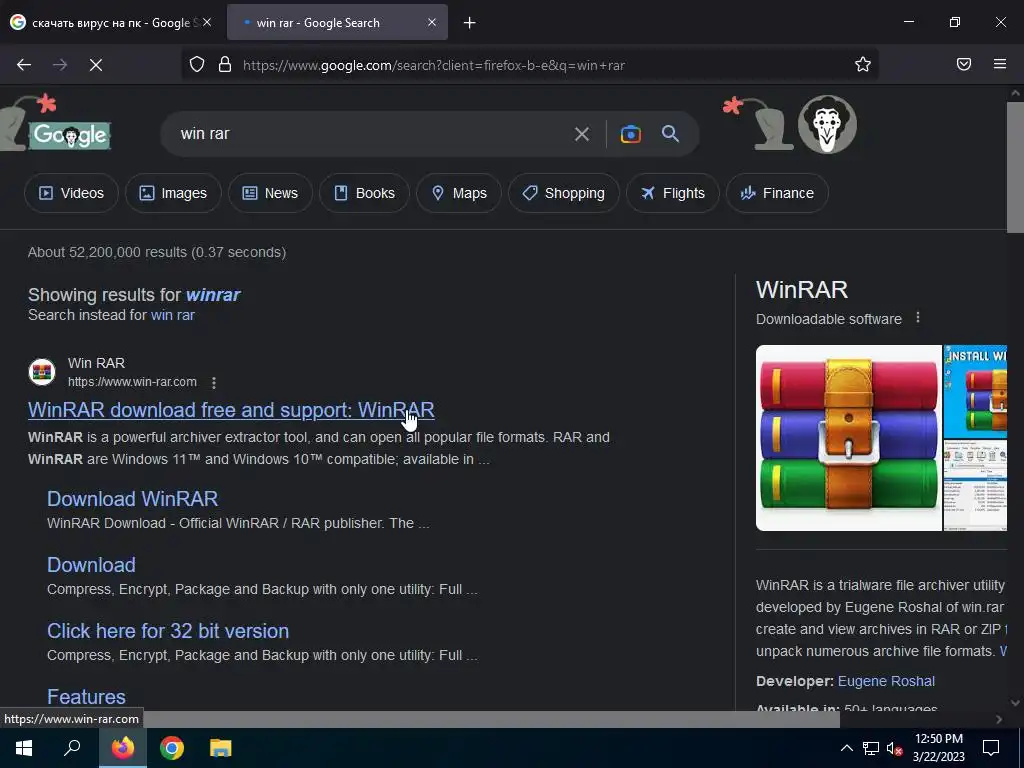Open the 'Download' sitelink

point(91,565)
